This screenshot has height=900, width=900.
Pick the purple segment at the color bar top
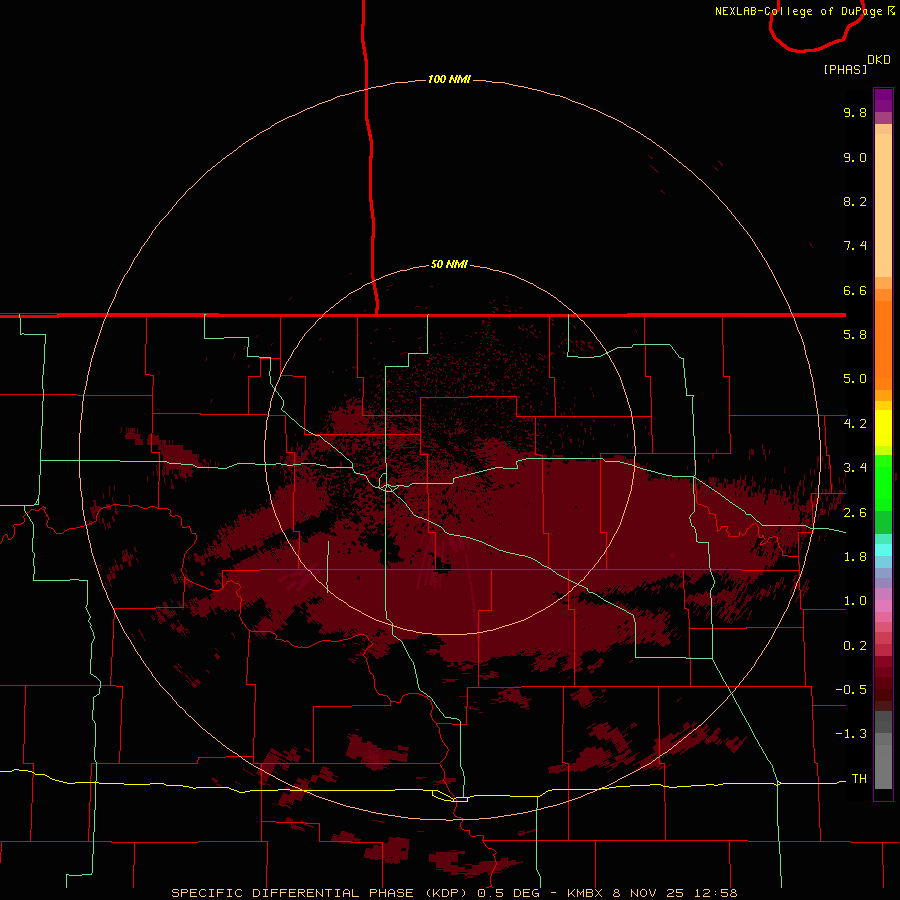coord(883,100)
